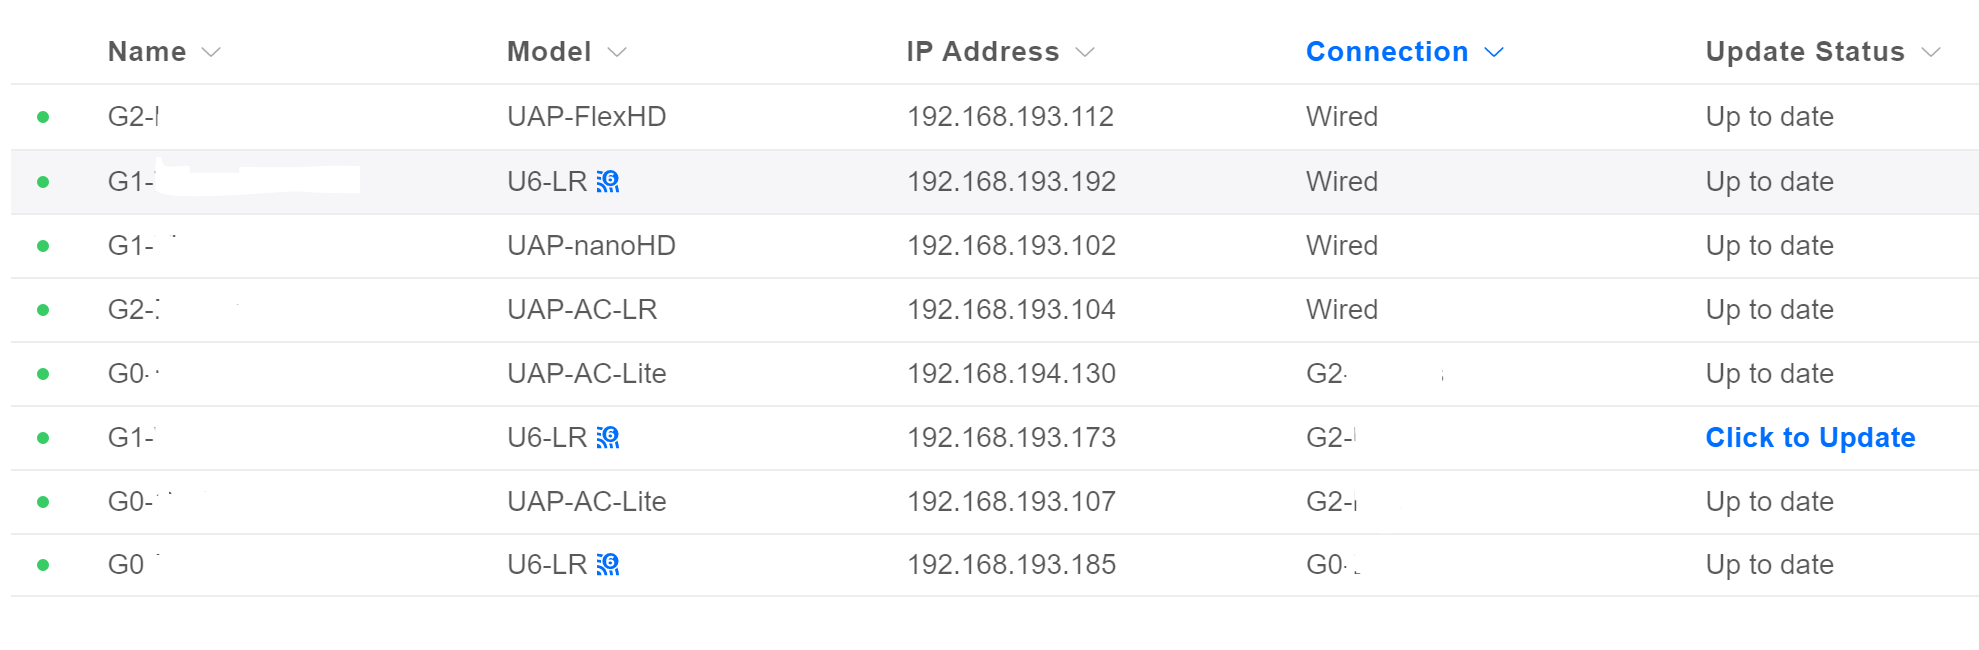Select the UAP-AC-LR device row
1979x650 pixels.
pyautogui.click(x=582, y=310)
